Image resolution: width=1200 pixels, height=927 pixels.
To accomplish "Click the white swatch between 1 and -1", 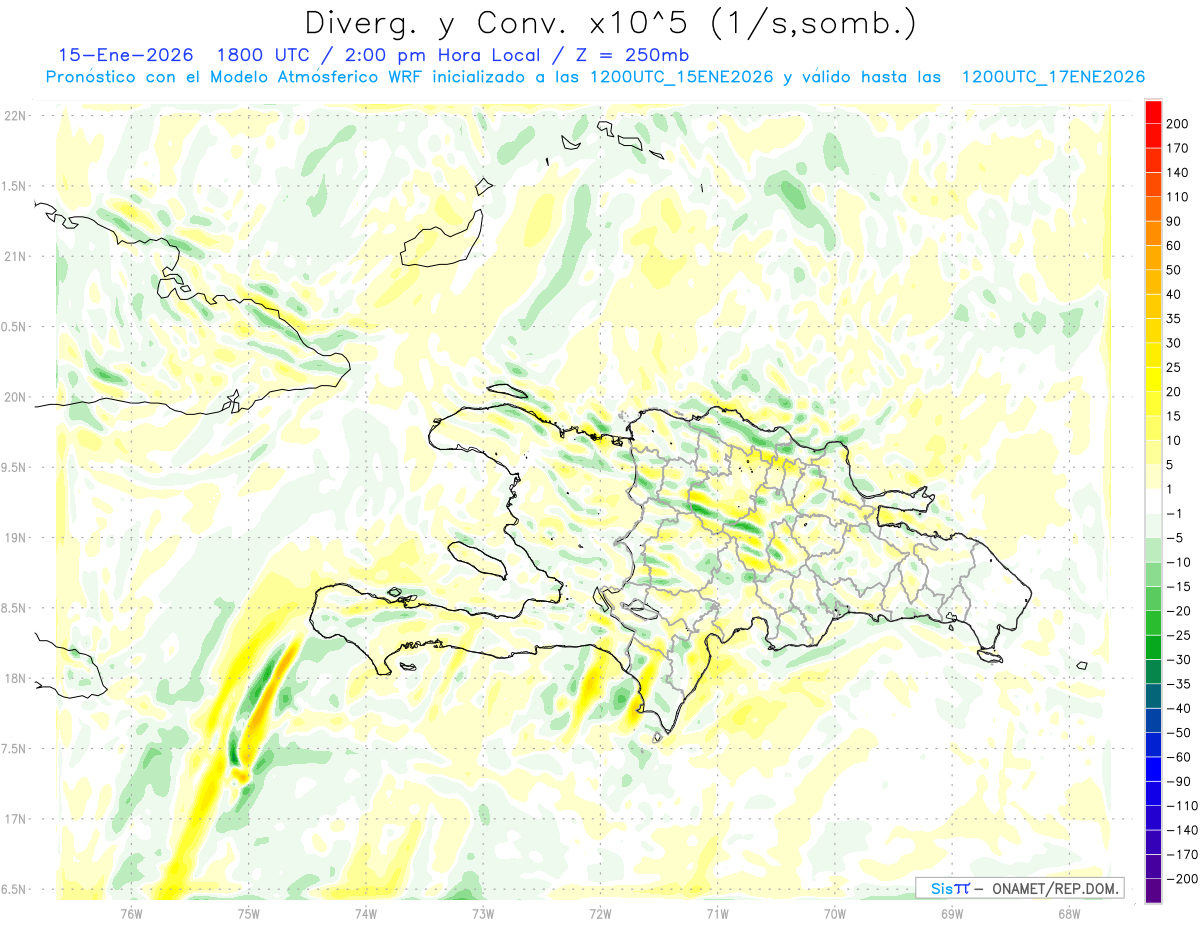I will 1153,501.
